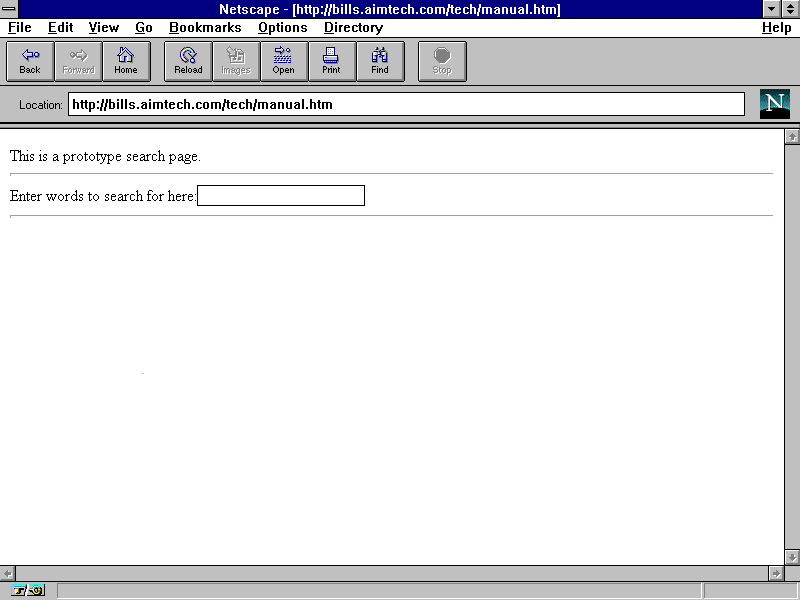Image resolution: width=800 pixels, height=600 pixels.
Task: Open the File menu
Action: pos(20,28)
